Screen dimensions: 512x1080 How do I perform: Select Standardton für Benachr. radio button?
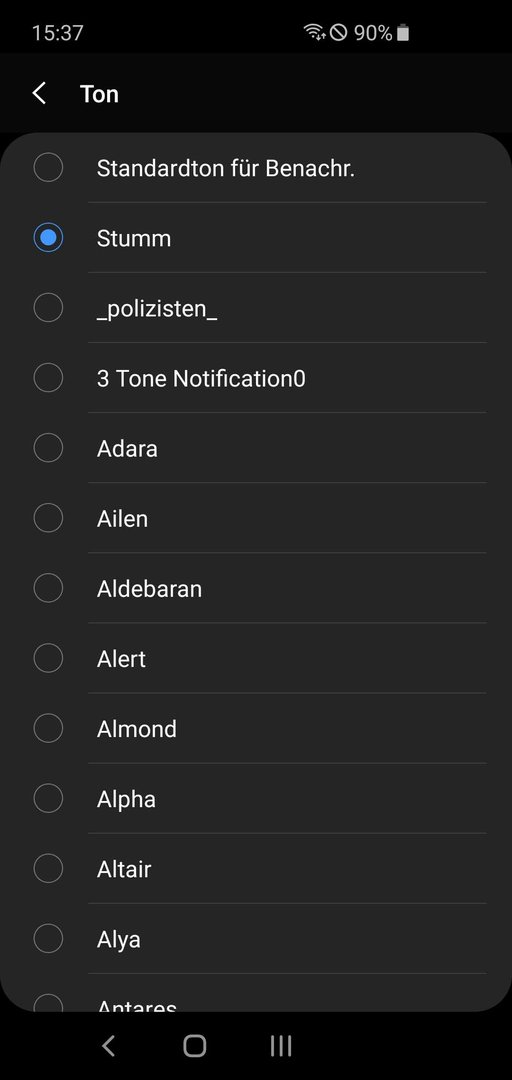coord(48,167)
